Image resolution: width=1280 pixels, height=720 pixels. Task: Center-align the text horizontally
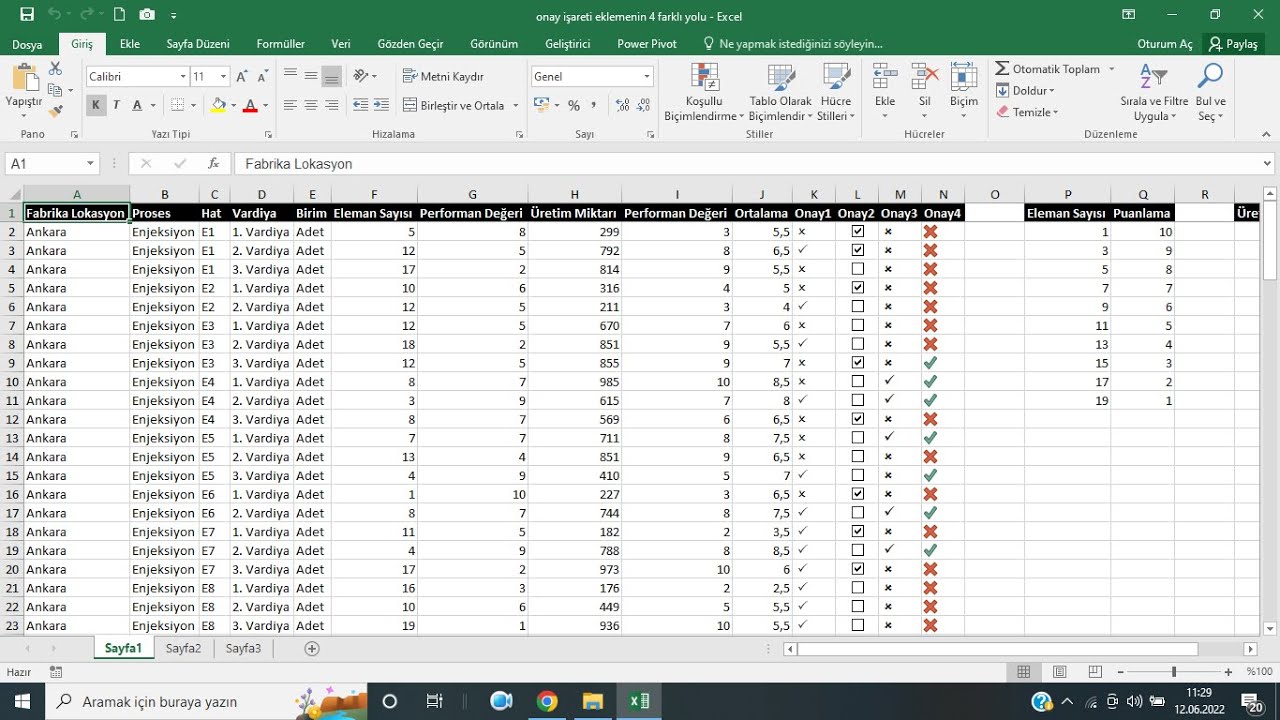(x=311, y=105)
